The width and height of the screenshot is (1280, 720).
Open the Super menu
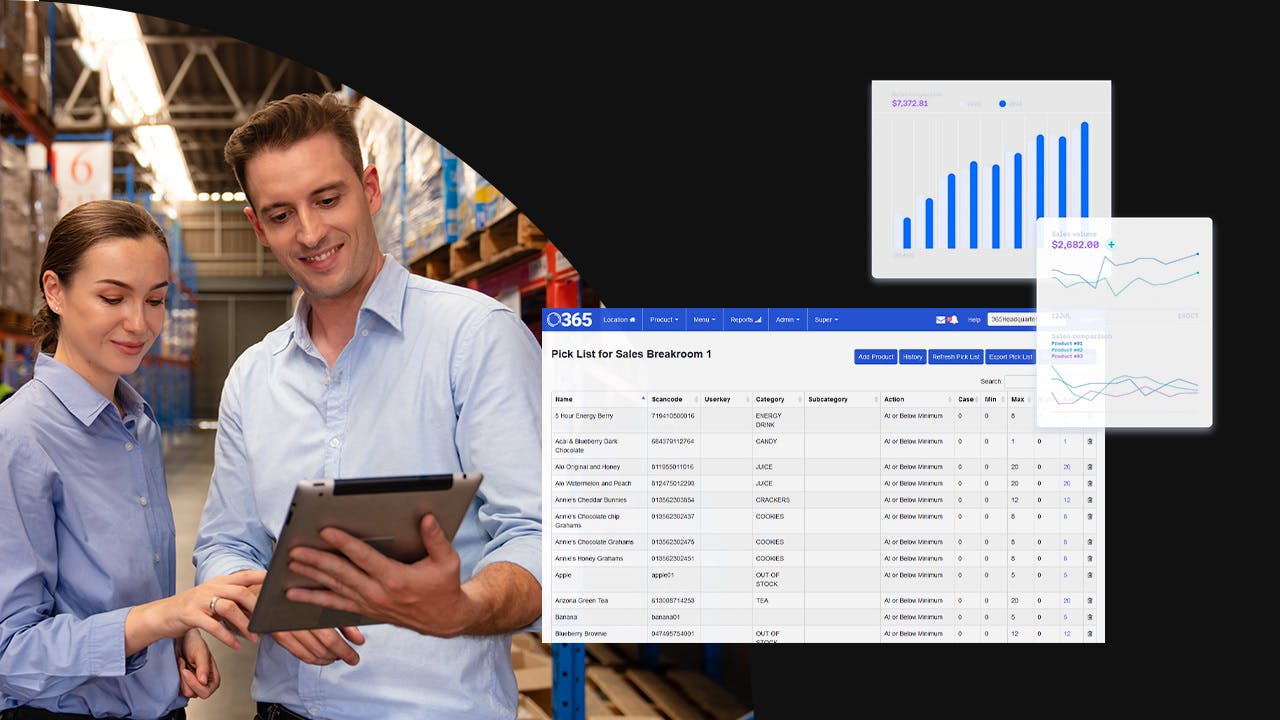point(827,320)
